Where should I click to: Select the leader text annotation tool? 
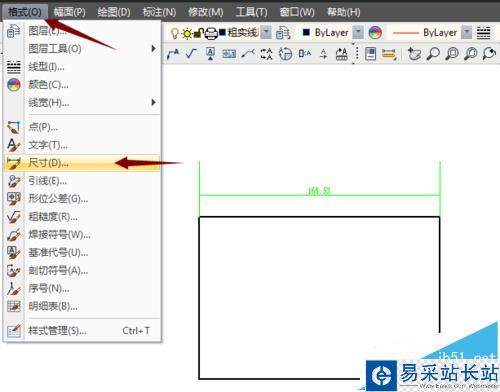(x=173, y=54)
